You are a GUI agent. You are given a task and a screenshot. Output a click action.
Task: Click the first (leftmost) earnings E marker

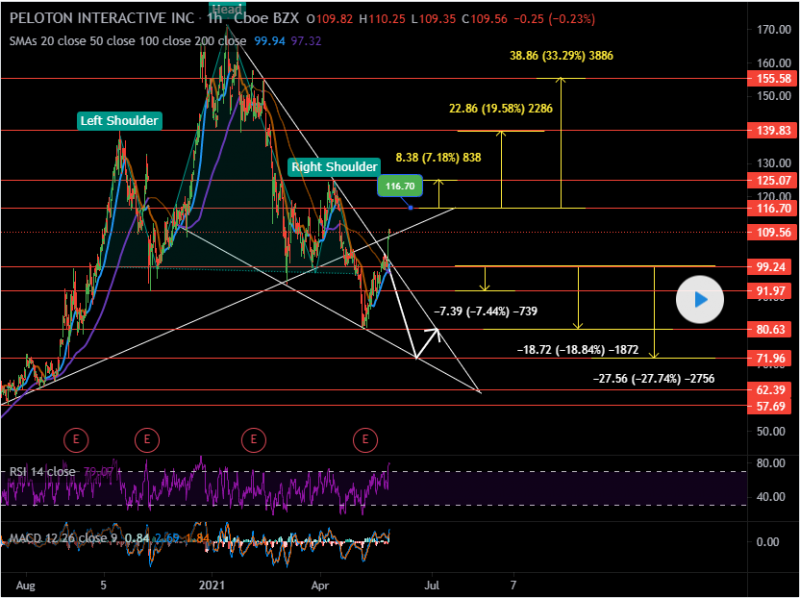[x=76, y=439]
